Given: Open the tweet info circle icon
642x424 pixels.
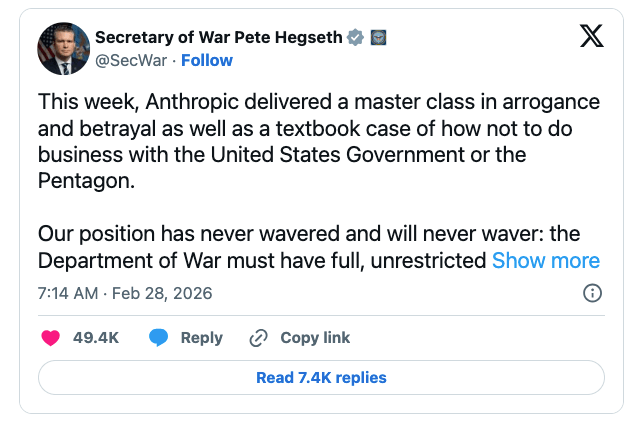Looking at the screenshot, I should pyautogui.click(x=592, y=294).
